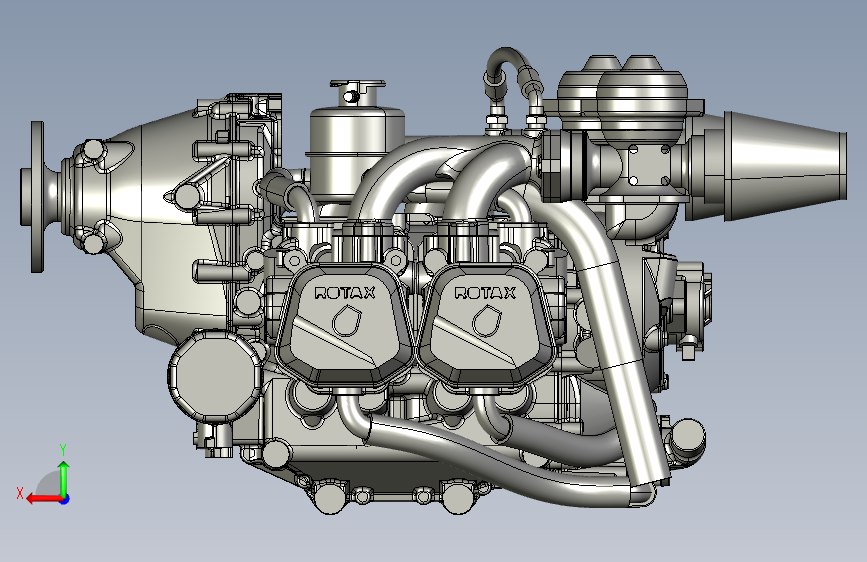The width and height of the screenshot is (867, 562).
Task: Select the droplet emblem on the left valve cover
Action: click(x=346, y=320)
